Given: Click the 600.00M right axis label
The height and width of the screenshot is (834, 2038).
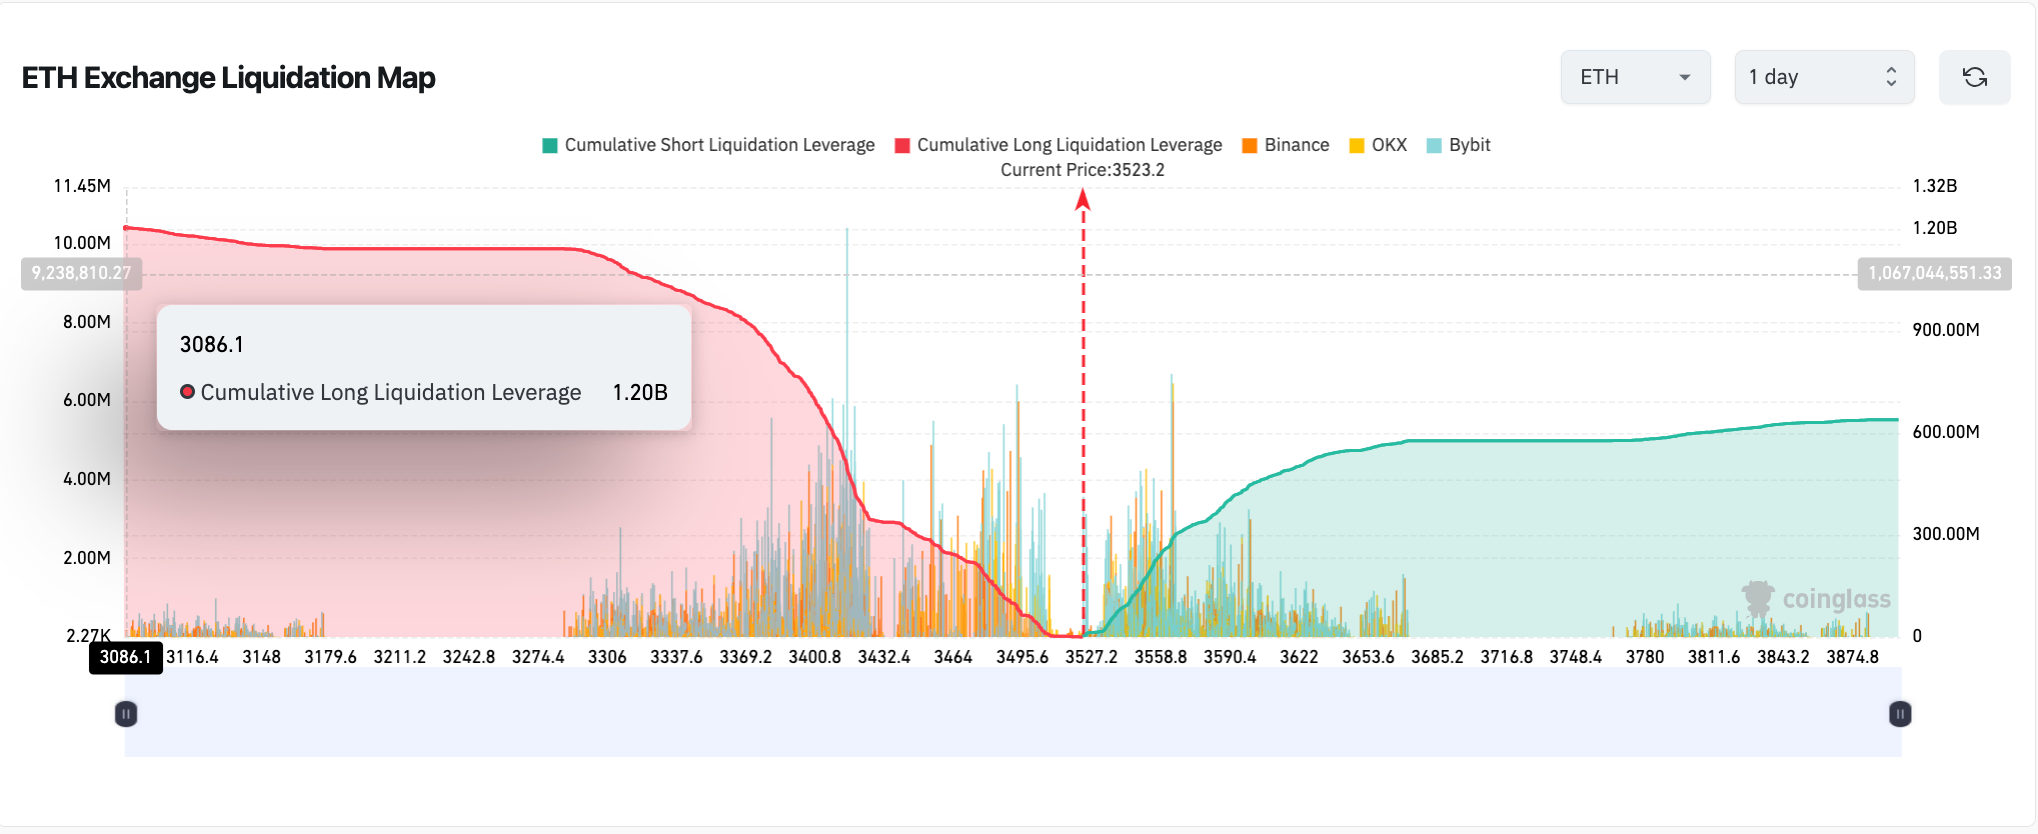Looking at the screenshot, I should [x=1946, y=432].
